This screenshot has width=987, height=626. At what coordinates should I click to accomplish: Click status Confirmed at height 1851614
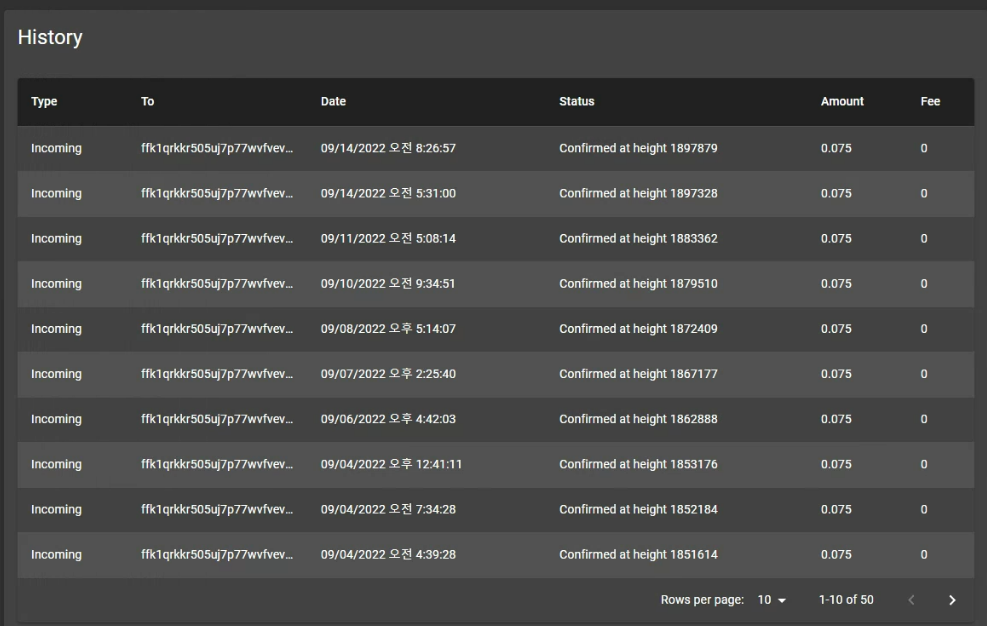click(x=638, y=555)
